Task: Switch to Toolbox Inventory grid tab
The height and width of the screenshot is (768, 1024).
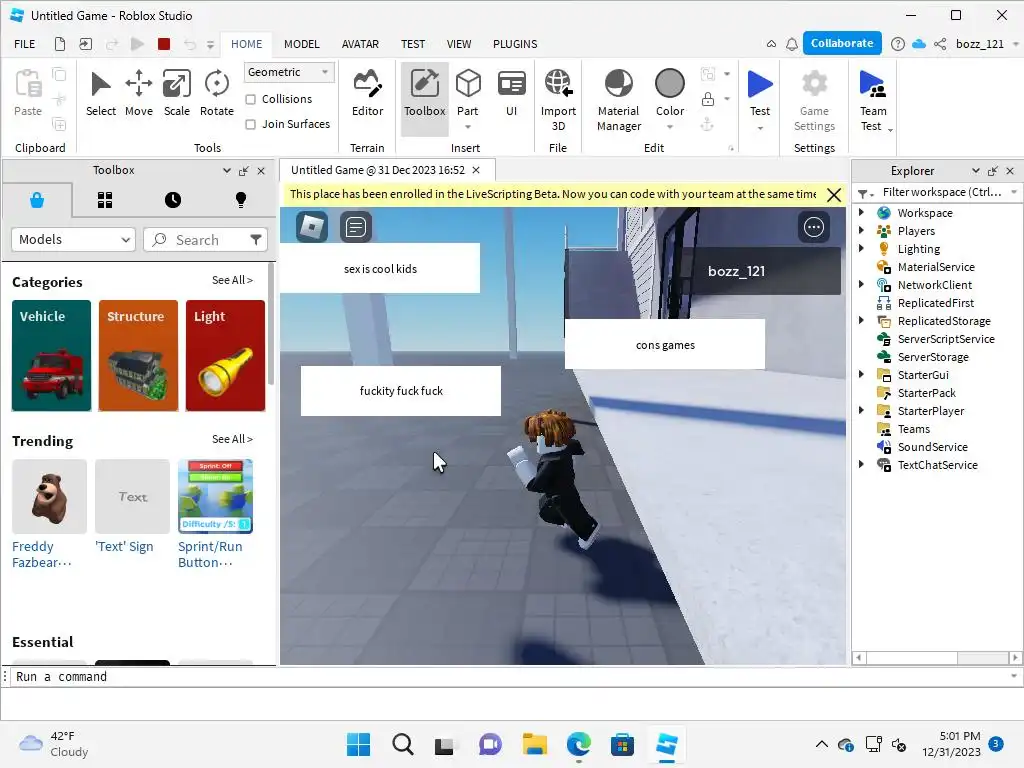Action: coord(105,200)
